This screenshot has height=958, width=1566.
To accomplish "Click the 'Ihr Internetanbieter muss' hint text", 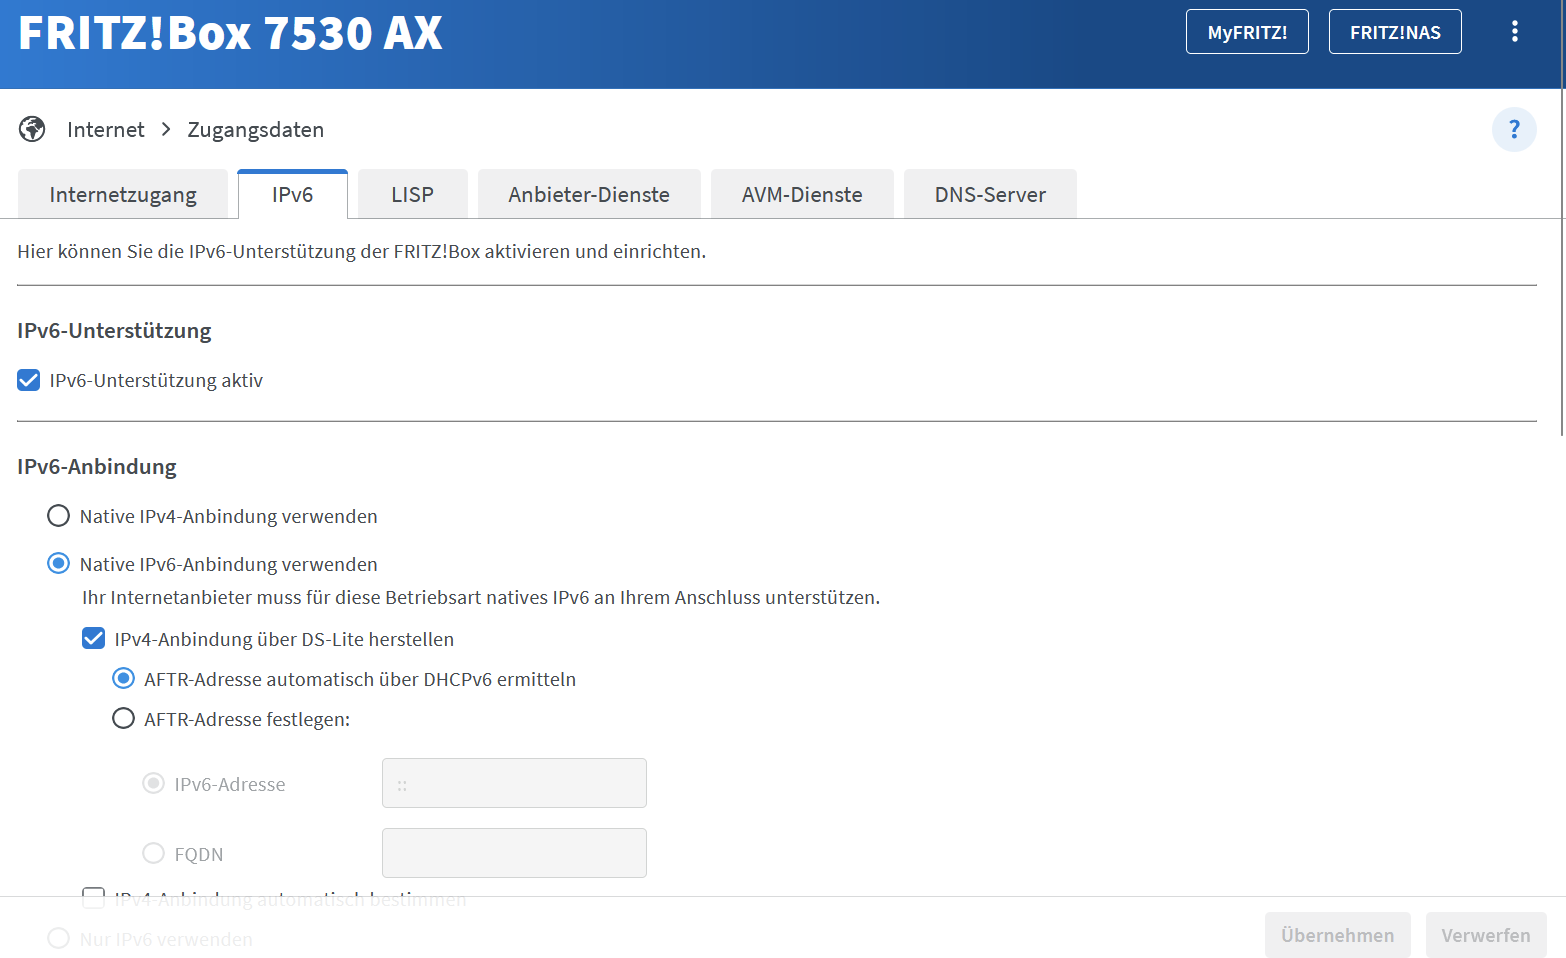I will (x=481, y=598).
